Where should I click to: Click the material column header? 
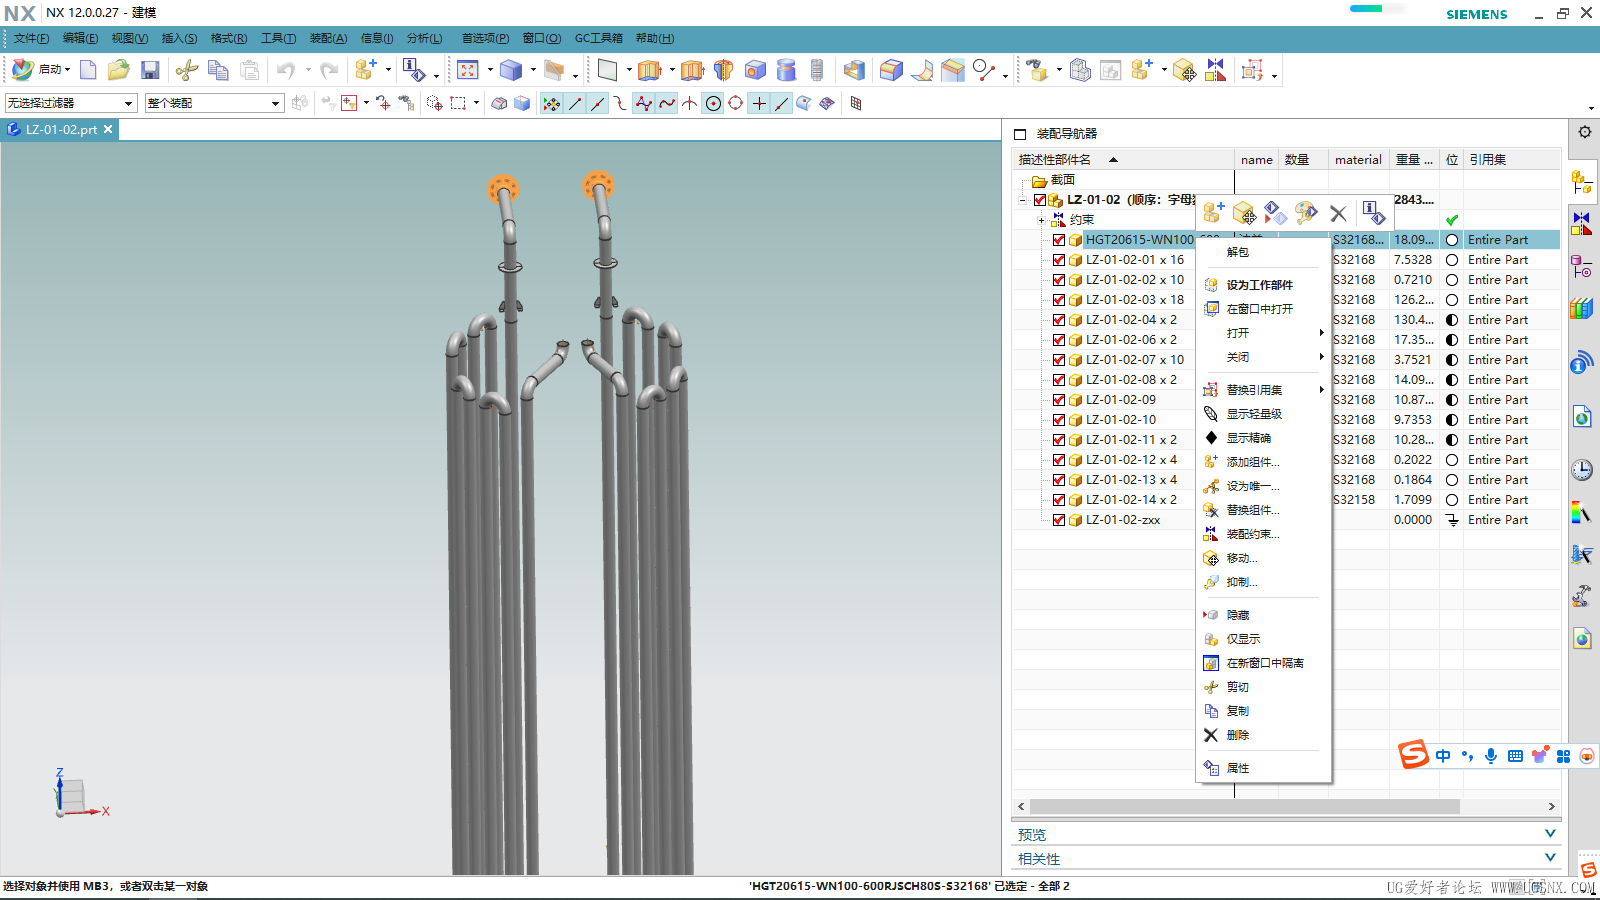click(x=1358, y=160)
